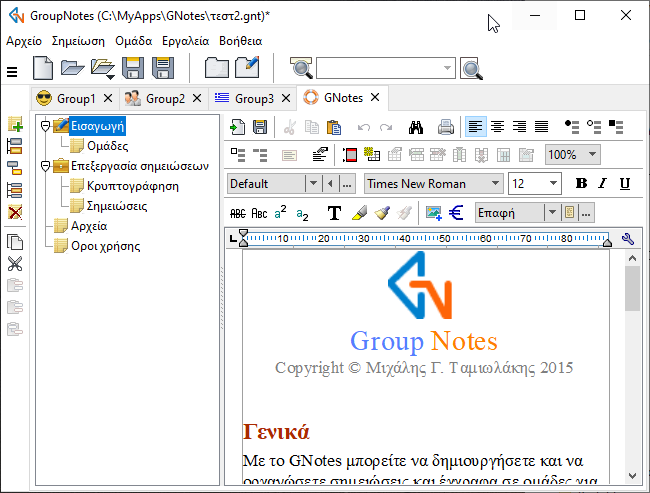Click the insert table grid icon

coord(372,154)
